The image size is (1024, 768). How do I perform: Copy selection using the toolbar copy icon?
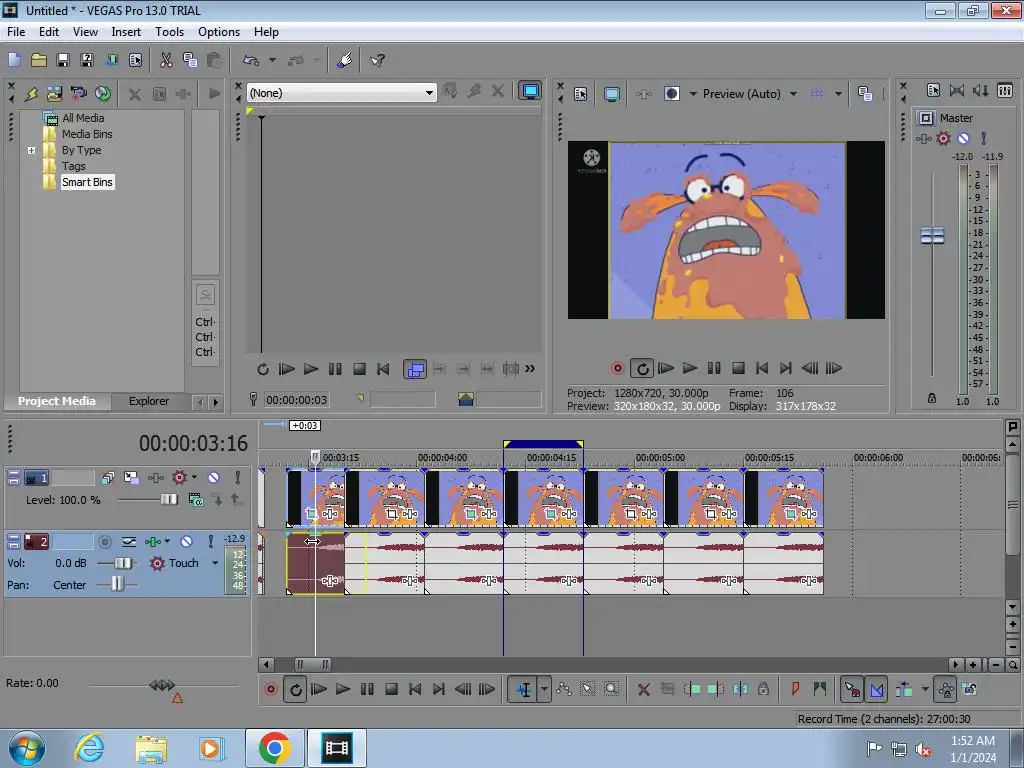(190, 60)
